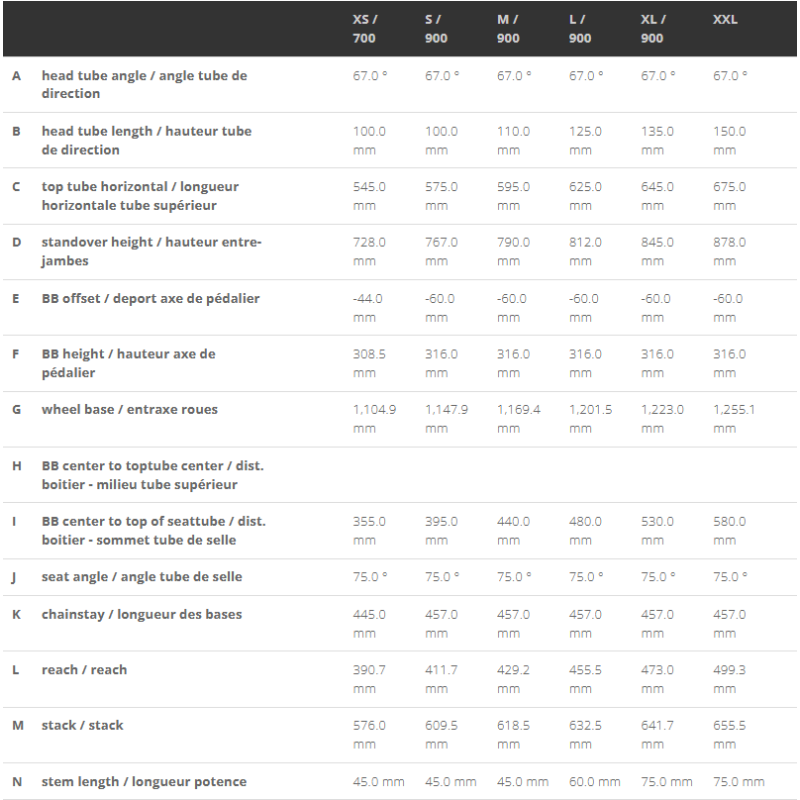Select the 499.3 mm reach value
The height and width of the screenshot is (800, 800).
coord(729,679)
